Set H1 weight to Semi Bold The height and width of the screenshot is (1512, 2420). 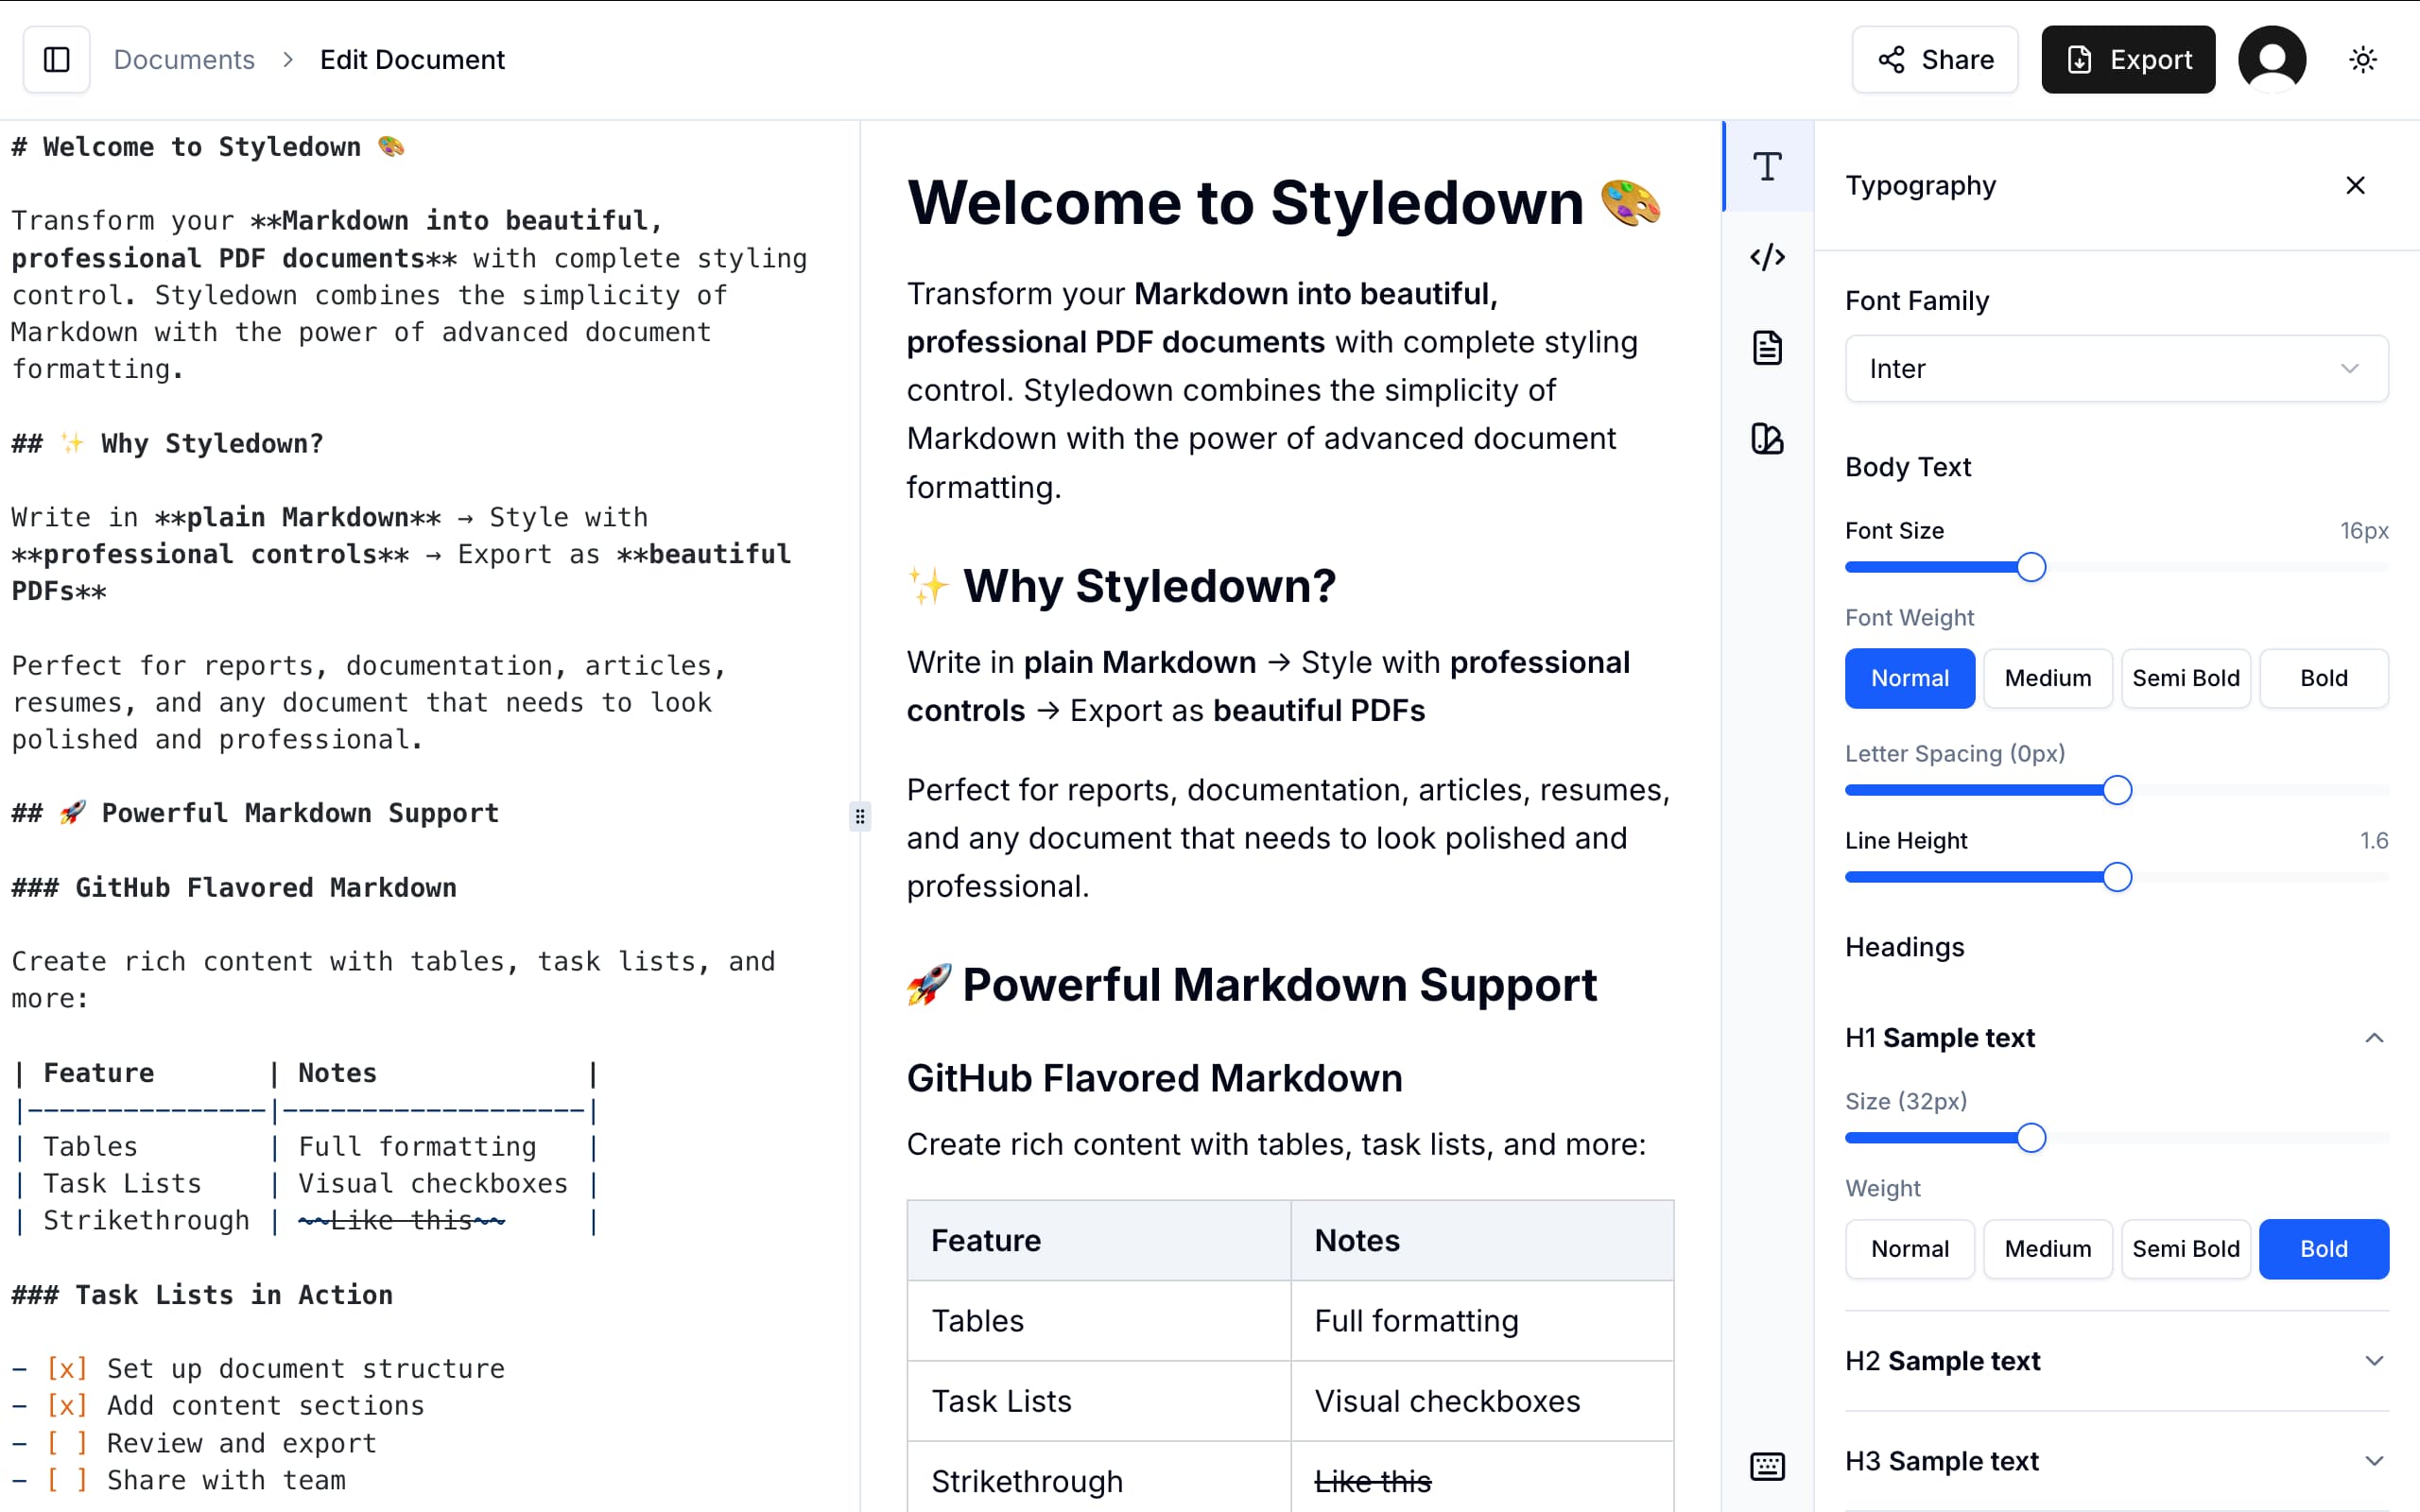click(x=2185, y=1249)
